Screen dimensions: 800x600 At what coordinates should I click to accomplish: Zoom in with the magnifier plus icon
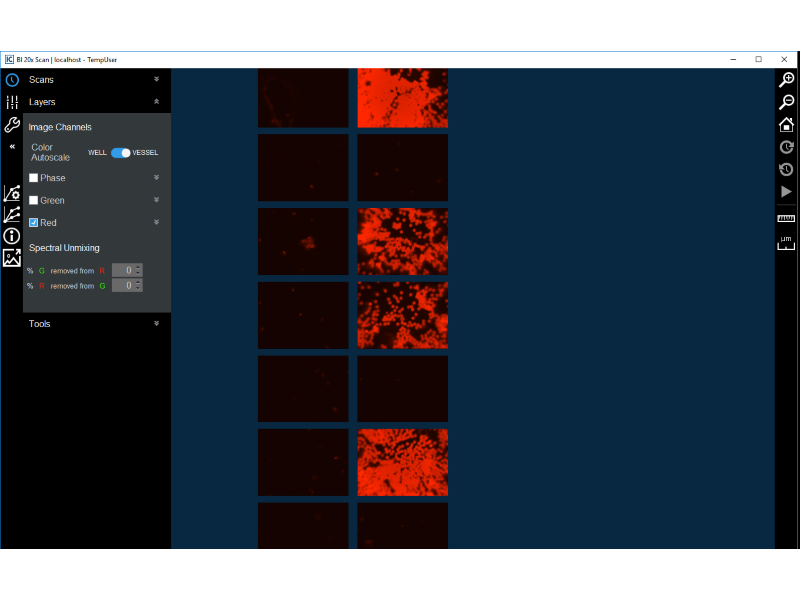(x=786, y=80)
